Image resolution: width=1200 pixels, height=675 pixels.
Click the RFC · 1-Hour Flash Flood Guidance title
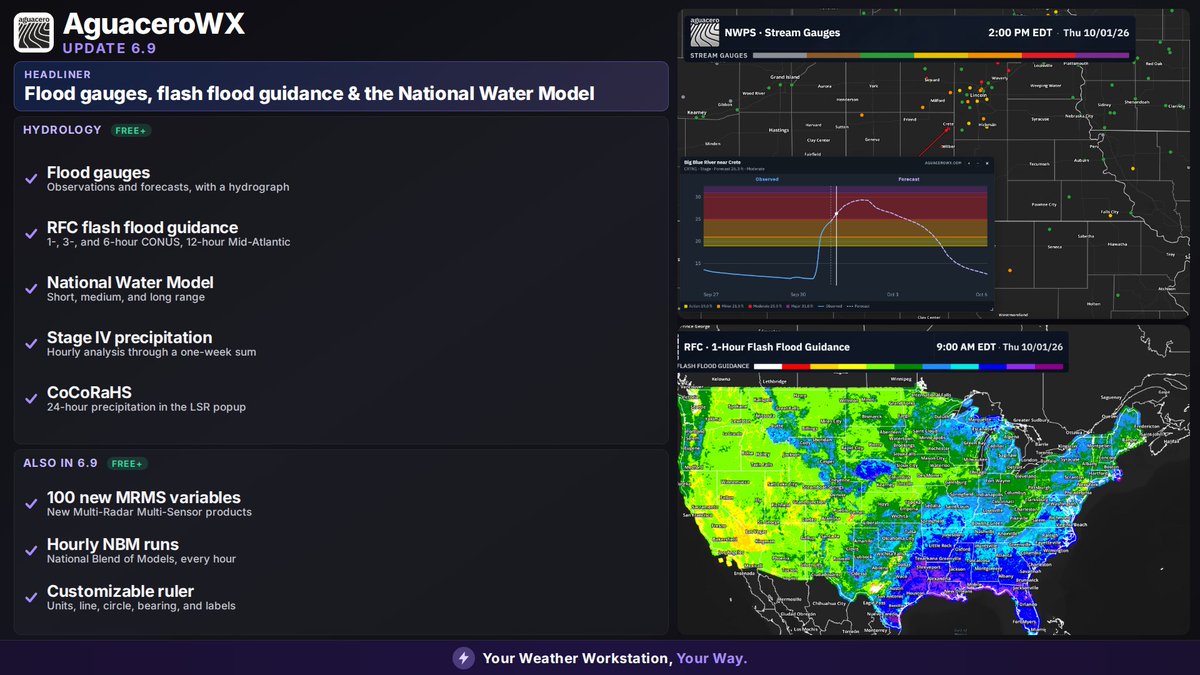[x=767, y=347]
